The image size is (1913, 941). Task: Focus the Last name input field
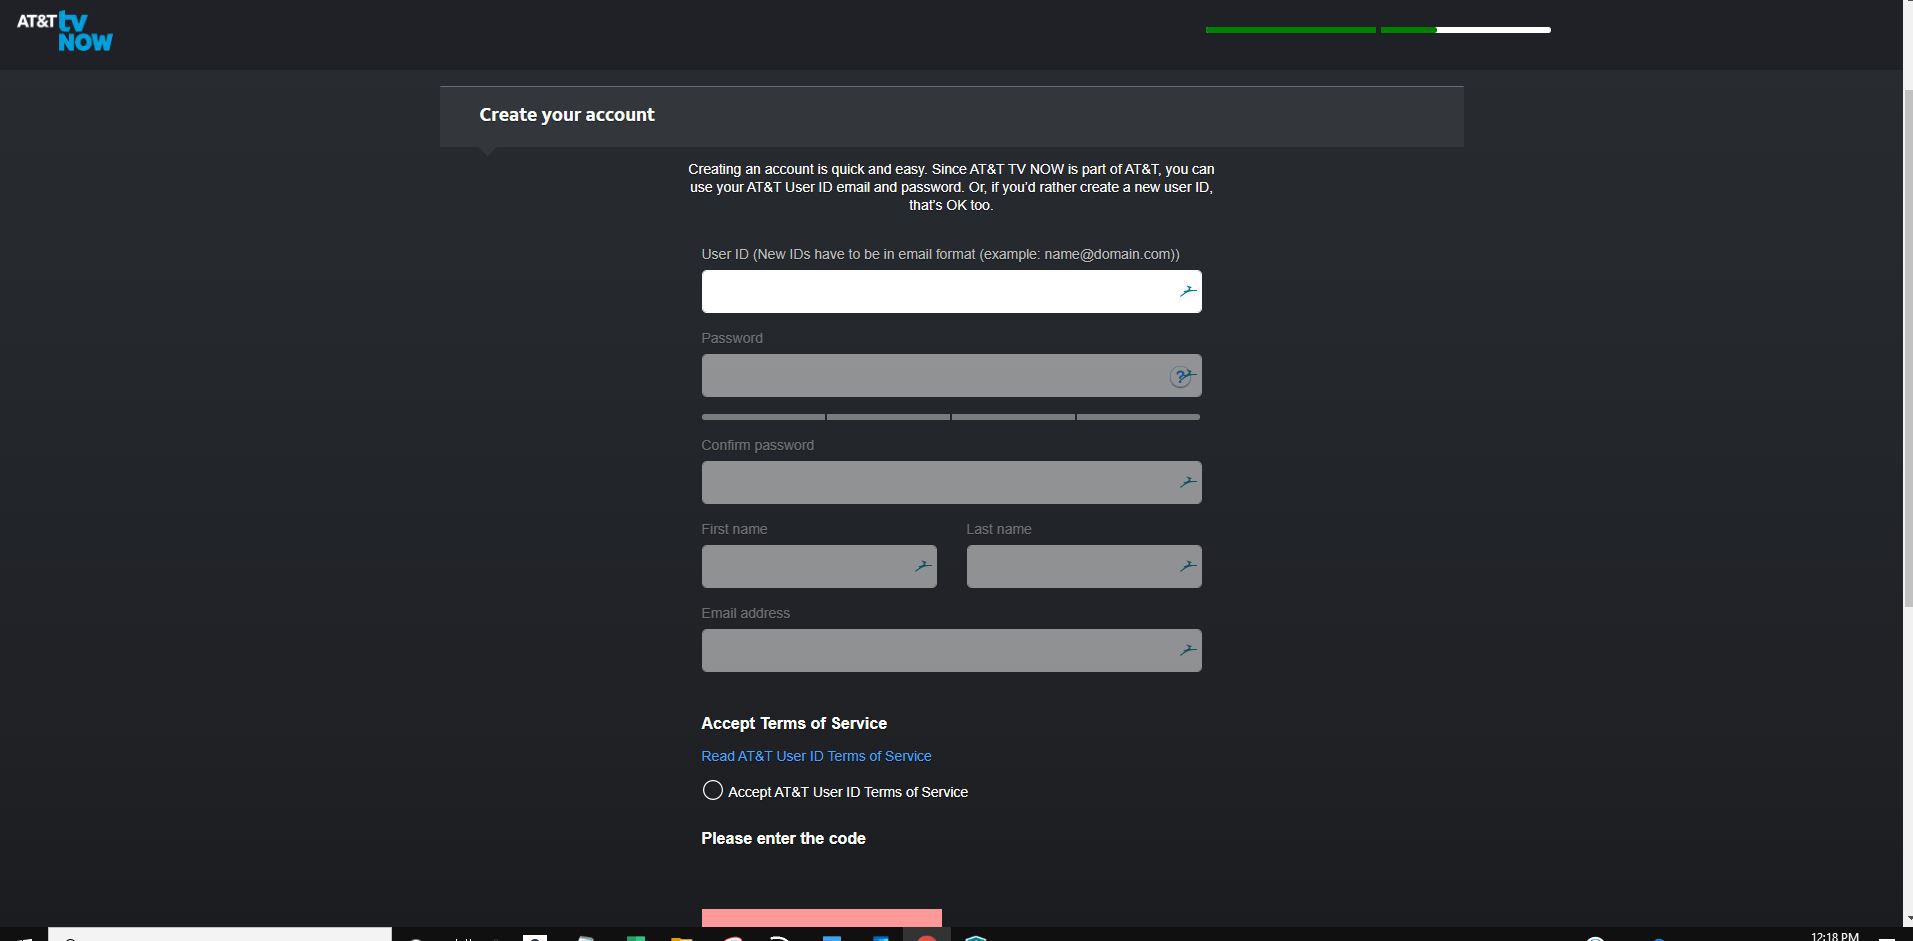point(1084,566)
